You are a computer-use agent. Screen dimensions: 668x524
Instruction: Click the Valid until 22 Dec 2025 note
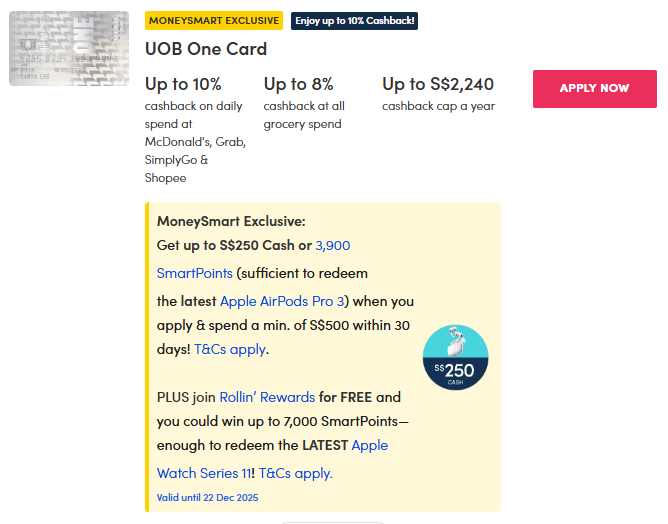(x=208, y=497)
